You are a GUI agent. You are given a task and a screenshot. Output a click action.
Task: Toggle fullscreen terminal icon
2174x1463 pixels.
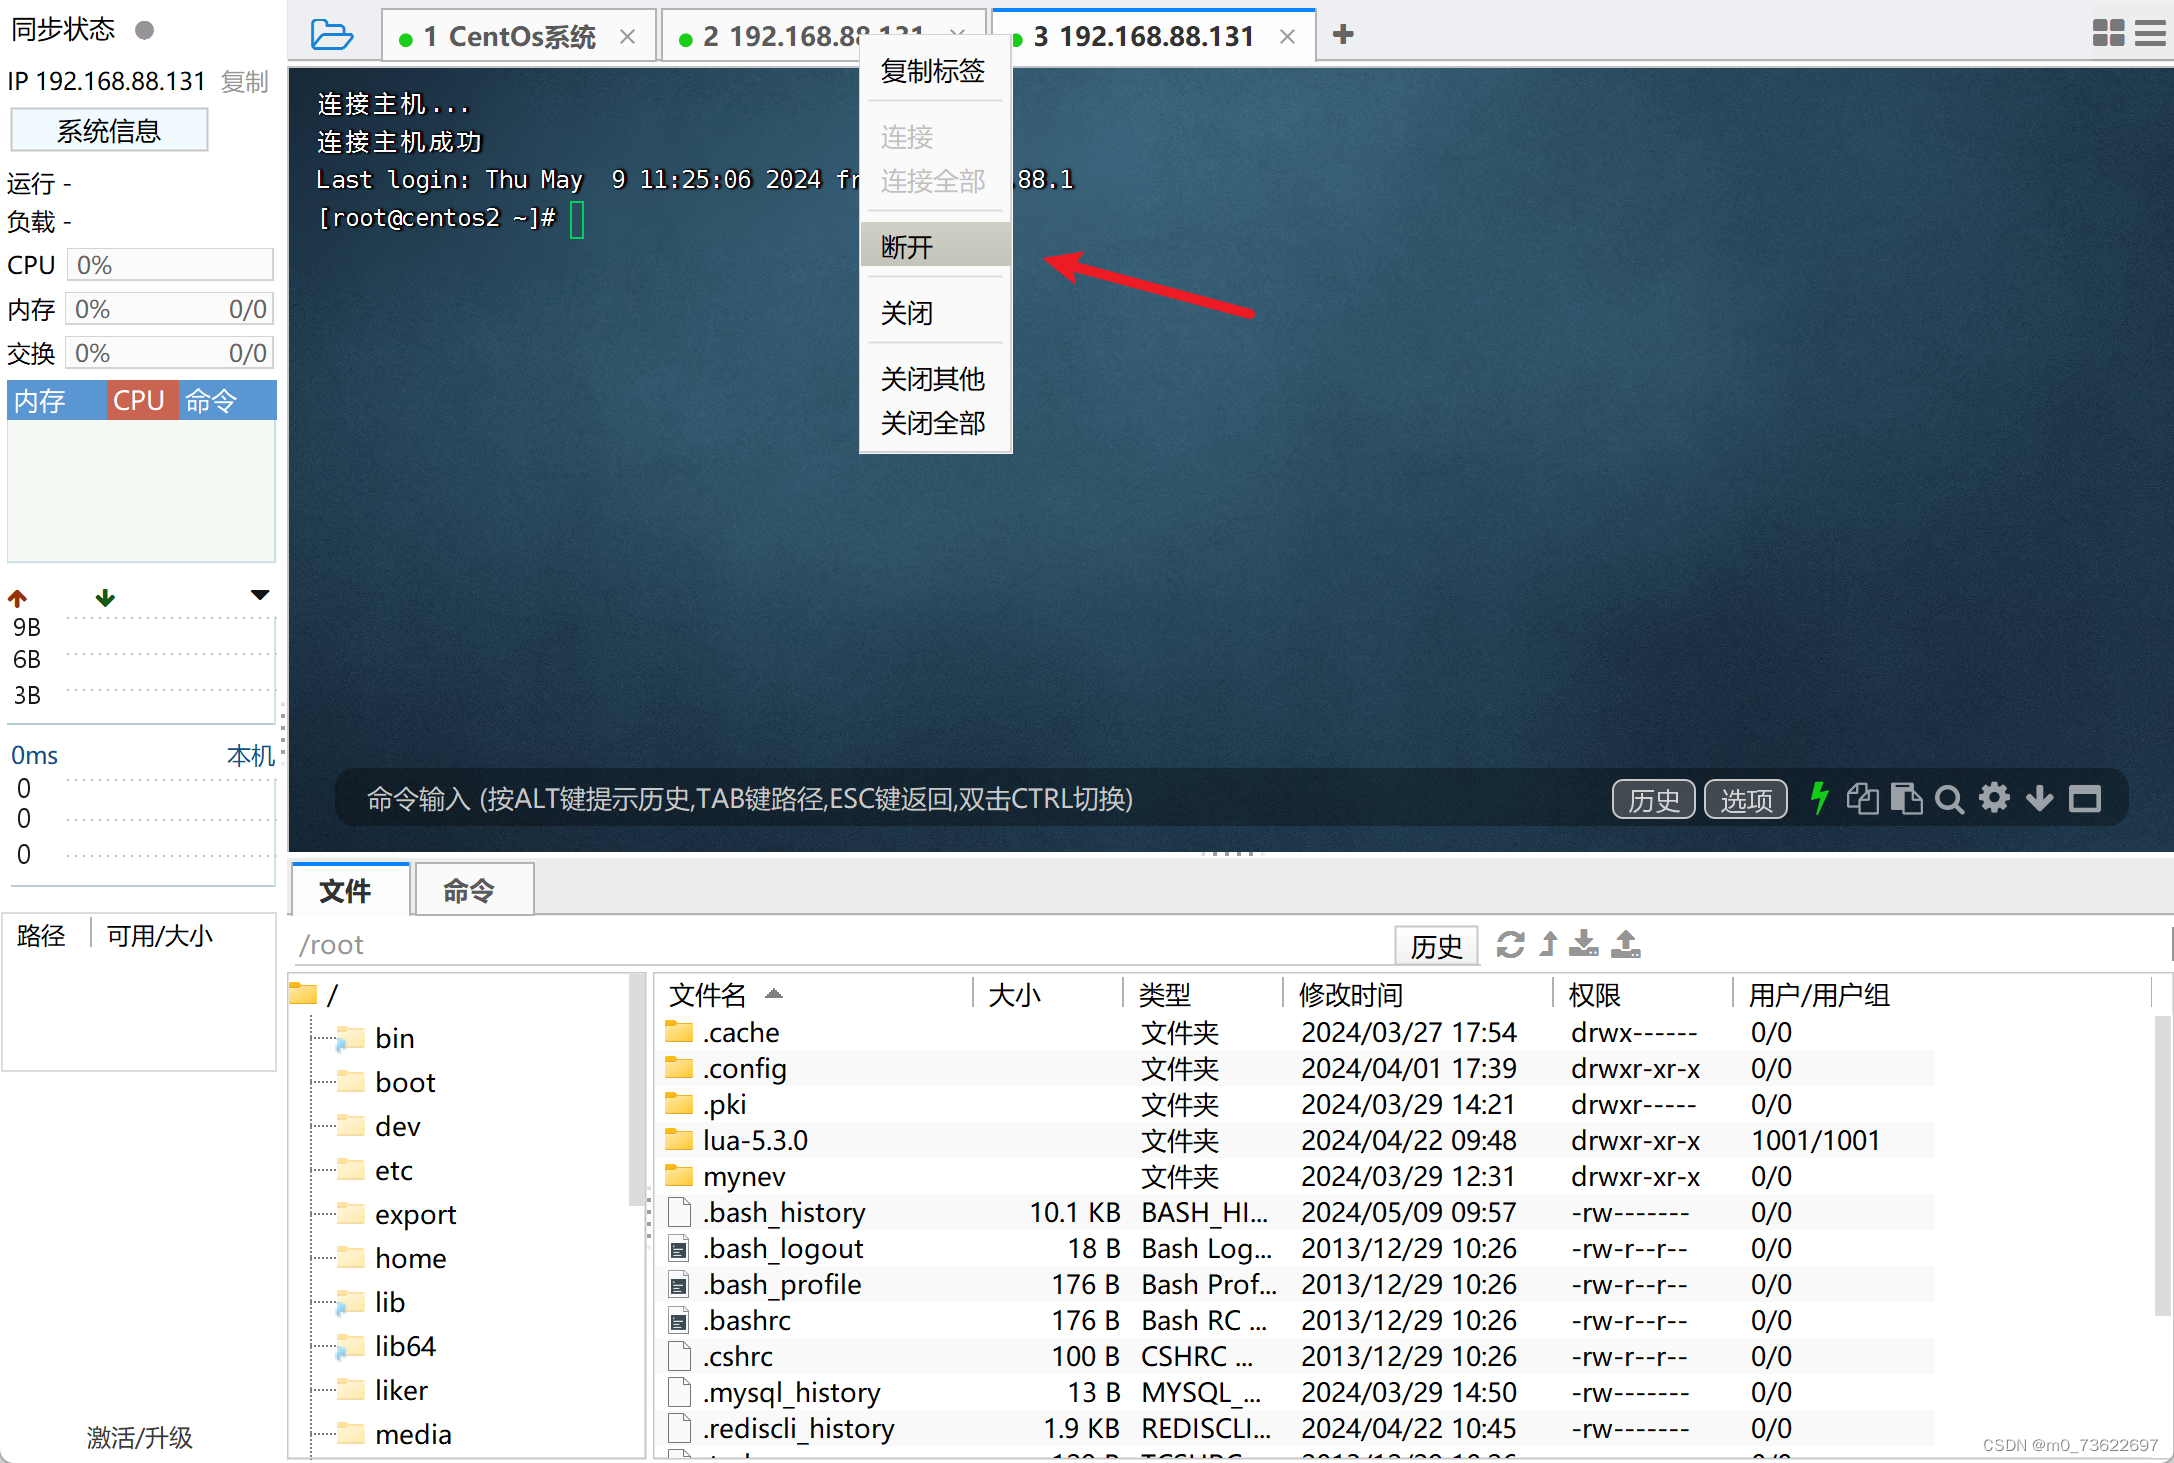coord(2085,798)
